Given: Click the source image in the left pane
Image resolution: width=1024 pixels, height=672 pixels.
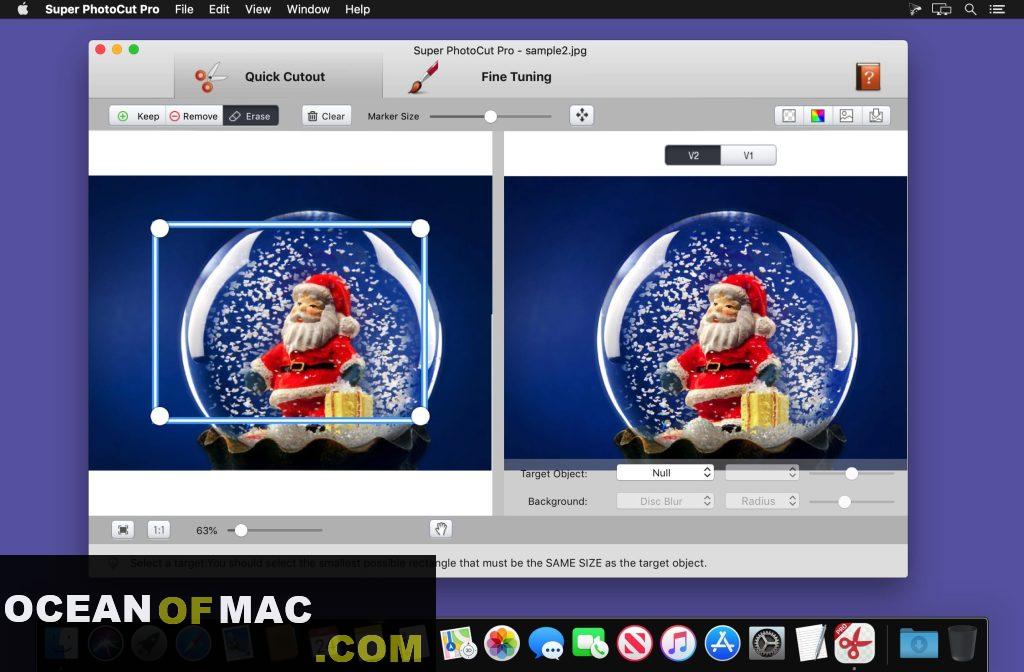Looking at the screenshot, I should (x=290, y=323).
